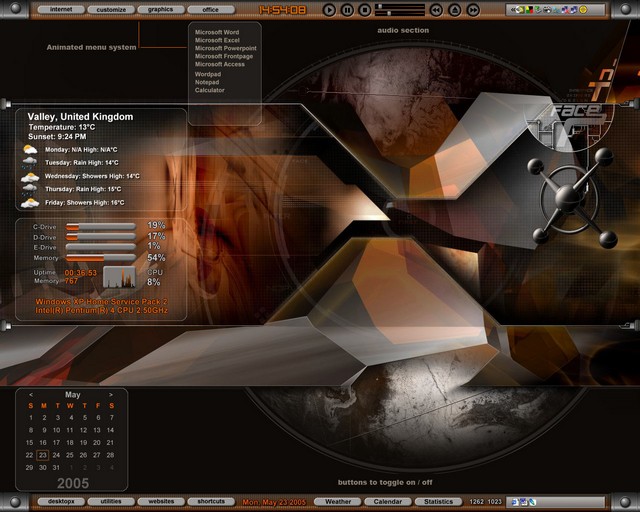640x512 pixels.
Task: Click the round orb at top-right bar end
Action: pos(626,10)
